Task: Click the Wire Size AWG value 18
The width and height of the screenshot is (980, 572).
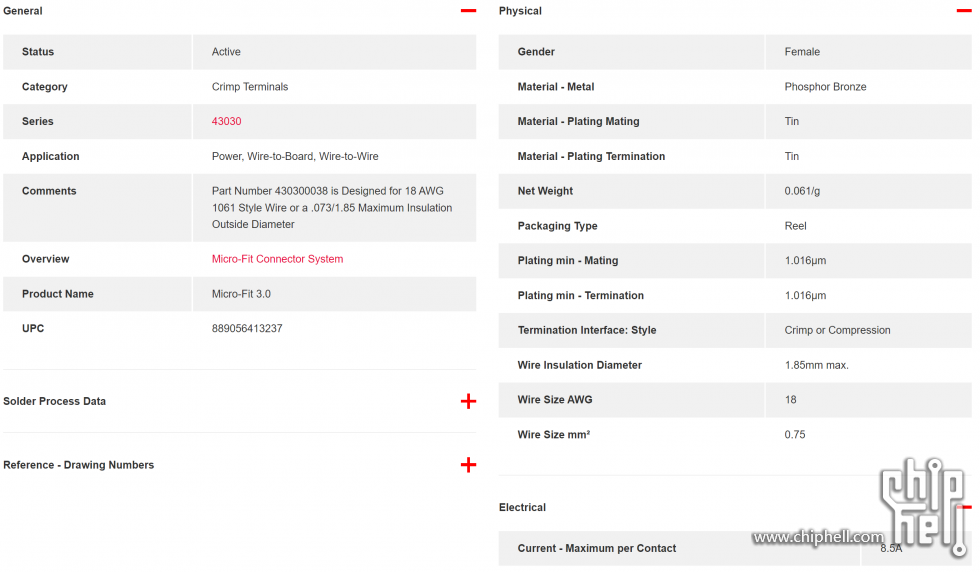Action: [x=790, y=399]
